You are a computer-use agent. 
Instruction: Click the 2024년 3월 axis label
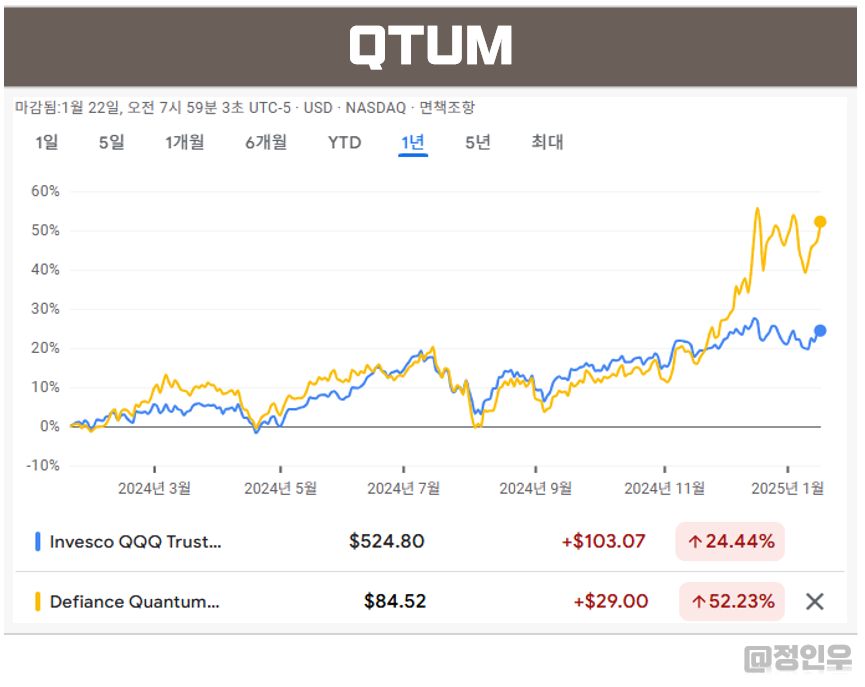pos(154,488)
